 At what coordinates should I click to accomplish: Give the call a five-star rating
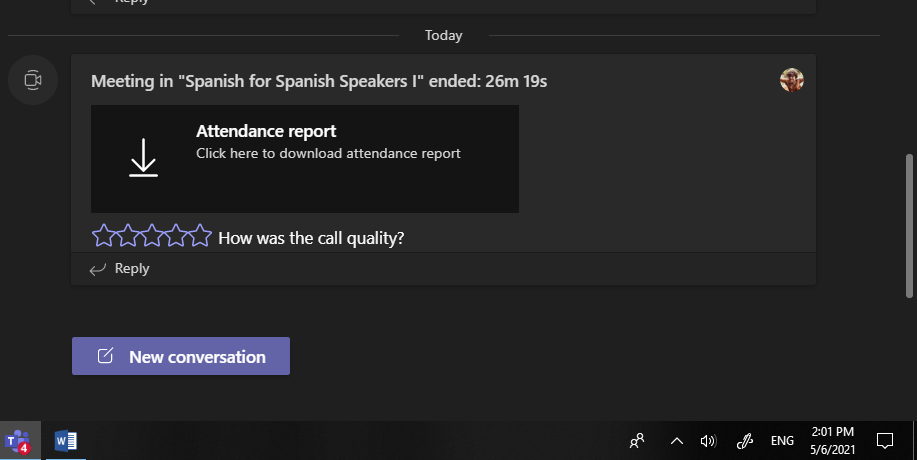[201, 237]
